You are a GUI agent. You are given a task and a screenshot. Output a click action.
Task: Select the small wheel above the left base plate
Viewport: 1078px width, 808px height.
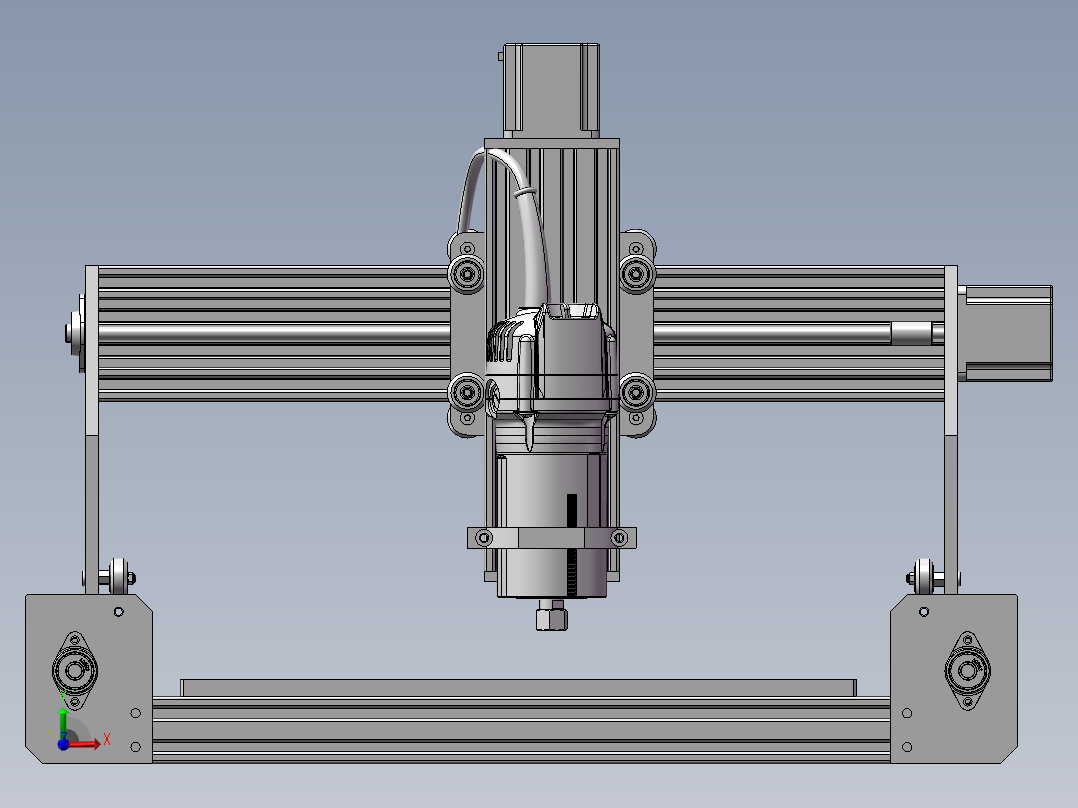(x=119, y=577)
